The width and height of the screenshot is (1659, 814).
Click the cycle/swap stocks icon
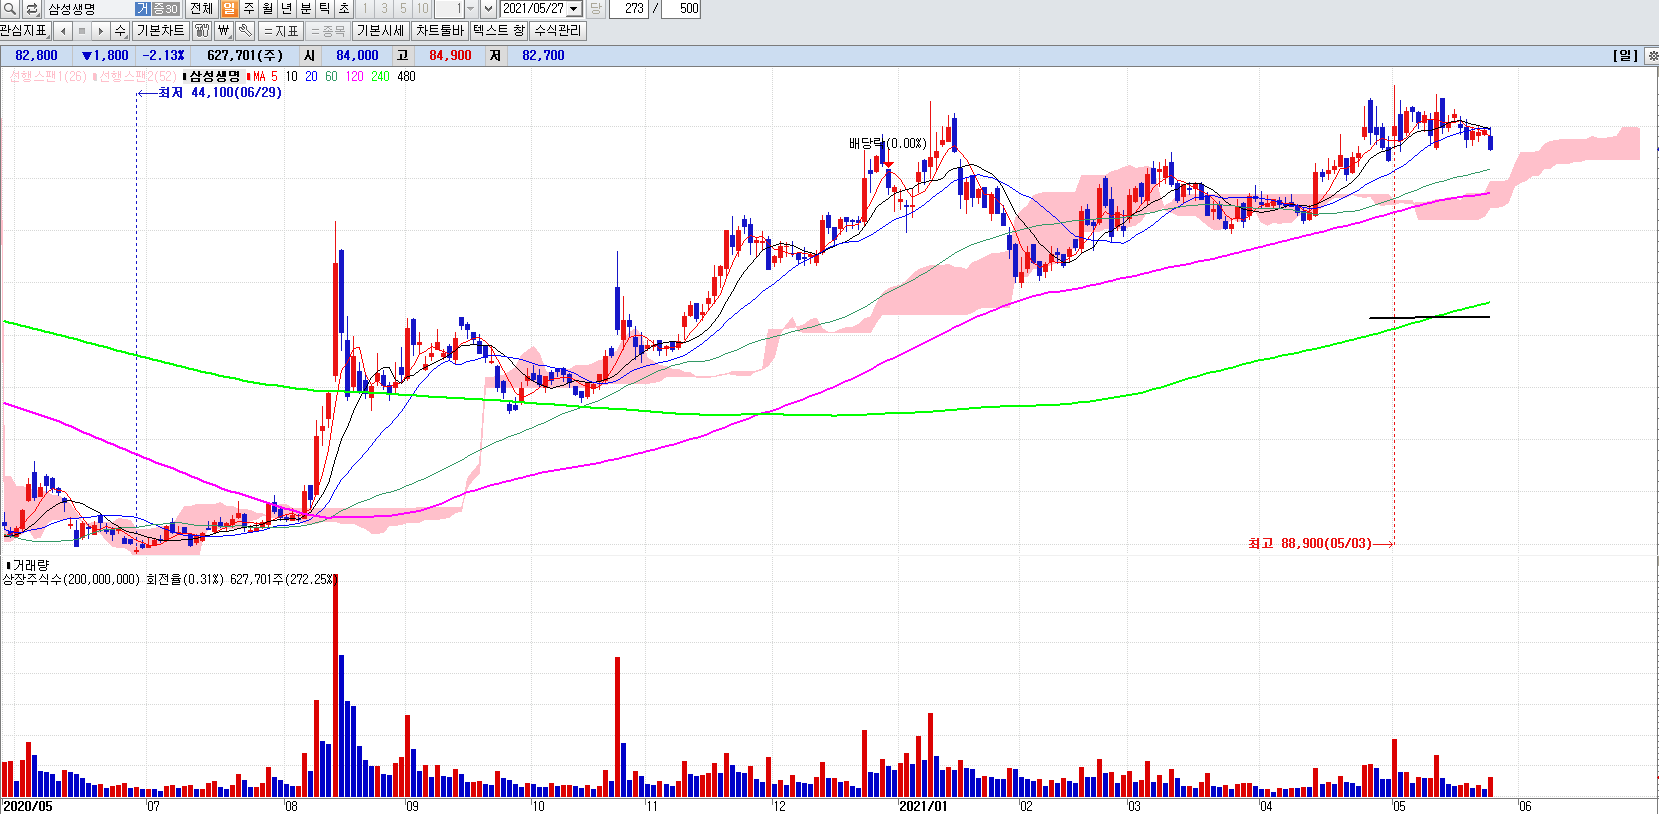(32, 9)
